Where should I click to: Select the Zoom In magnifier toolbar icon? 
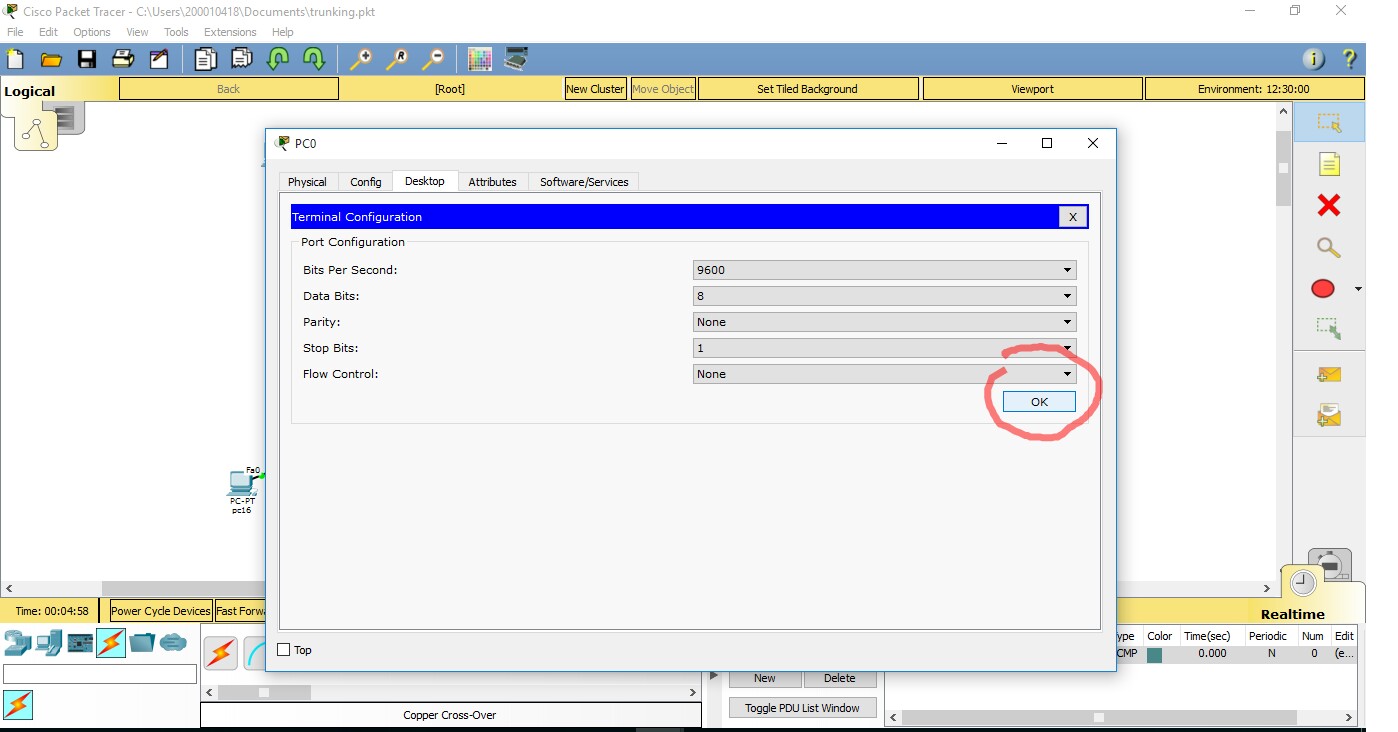(x=360, y=59)
